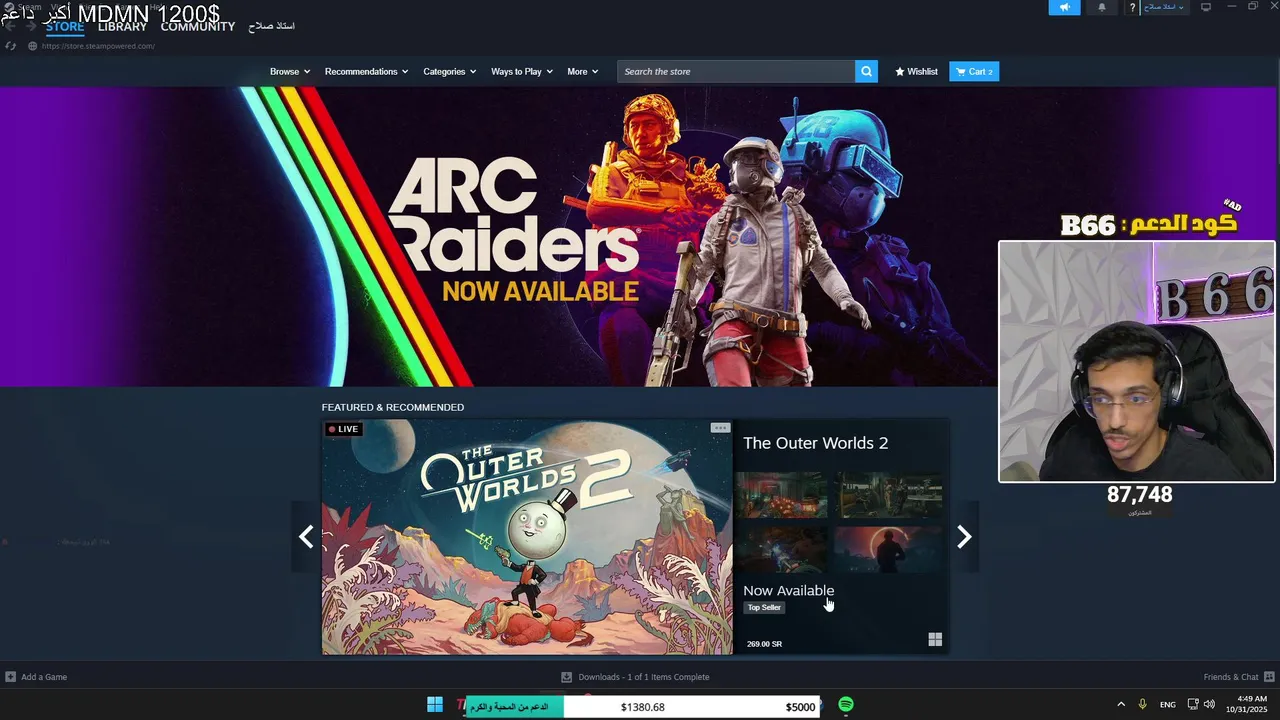
Task: Click the Windows platform icon
Action: (x=935, y=639)
